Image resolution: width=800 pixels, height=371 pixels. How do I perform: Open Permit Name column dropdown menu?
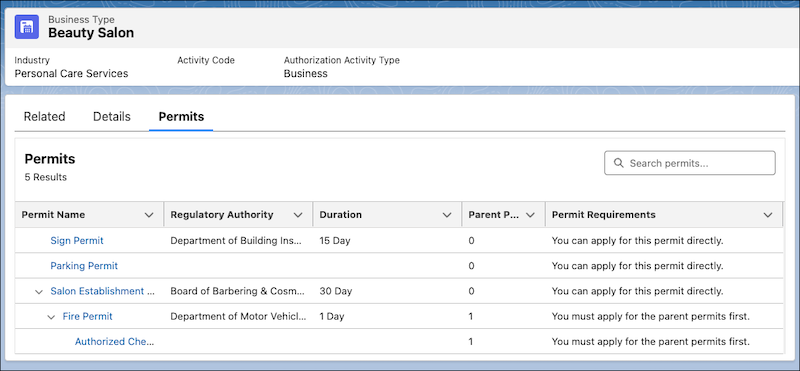click(x=149, y=215)
